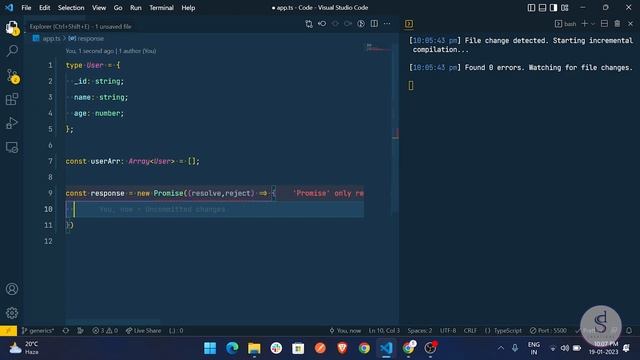This screenshot has height=360, width=640.
Task: Open Run and Debug view
Action: (x=12, y=123)
